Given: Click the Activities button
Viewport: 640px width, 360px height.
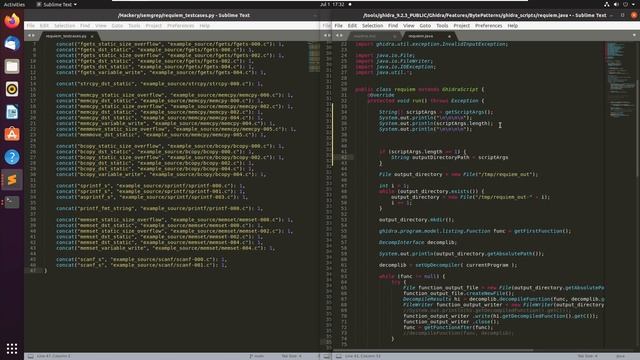Looking at the screenshot, I should [14, 4].
